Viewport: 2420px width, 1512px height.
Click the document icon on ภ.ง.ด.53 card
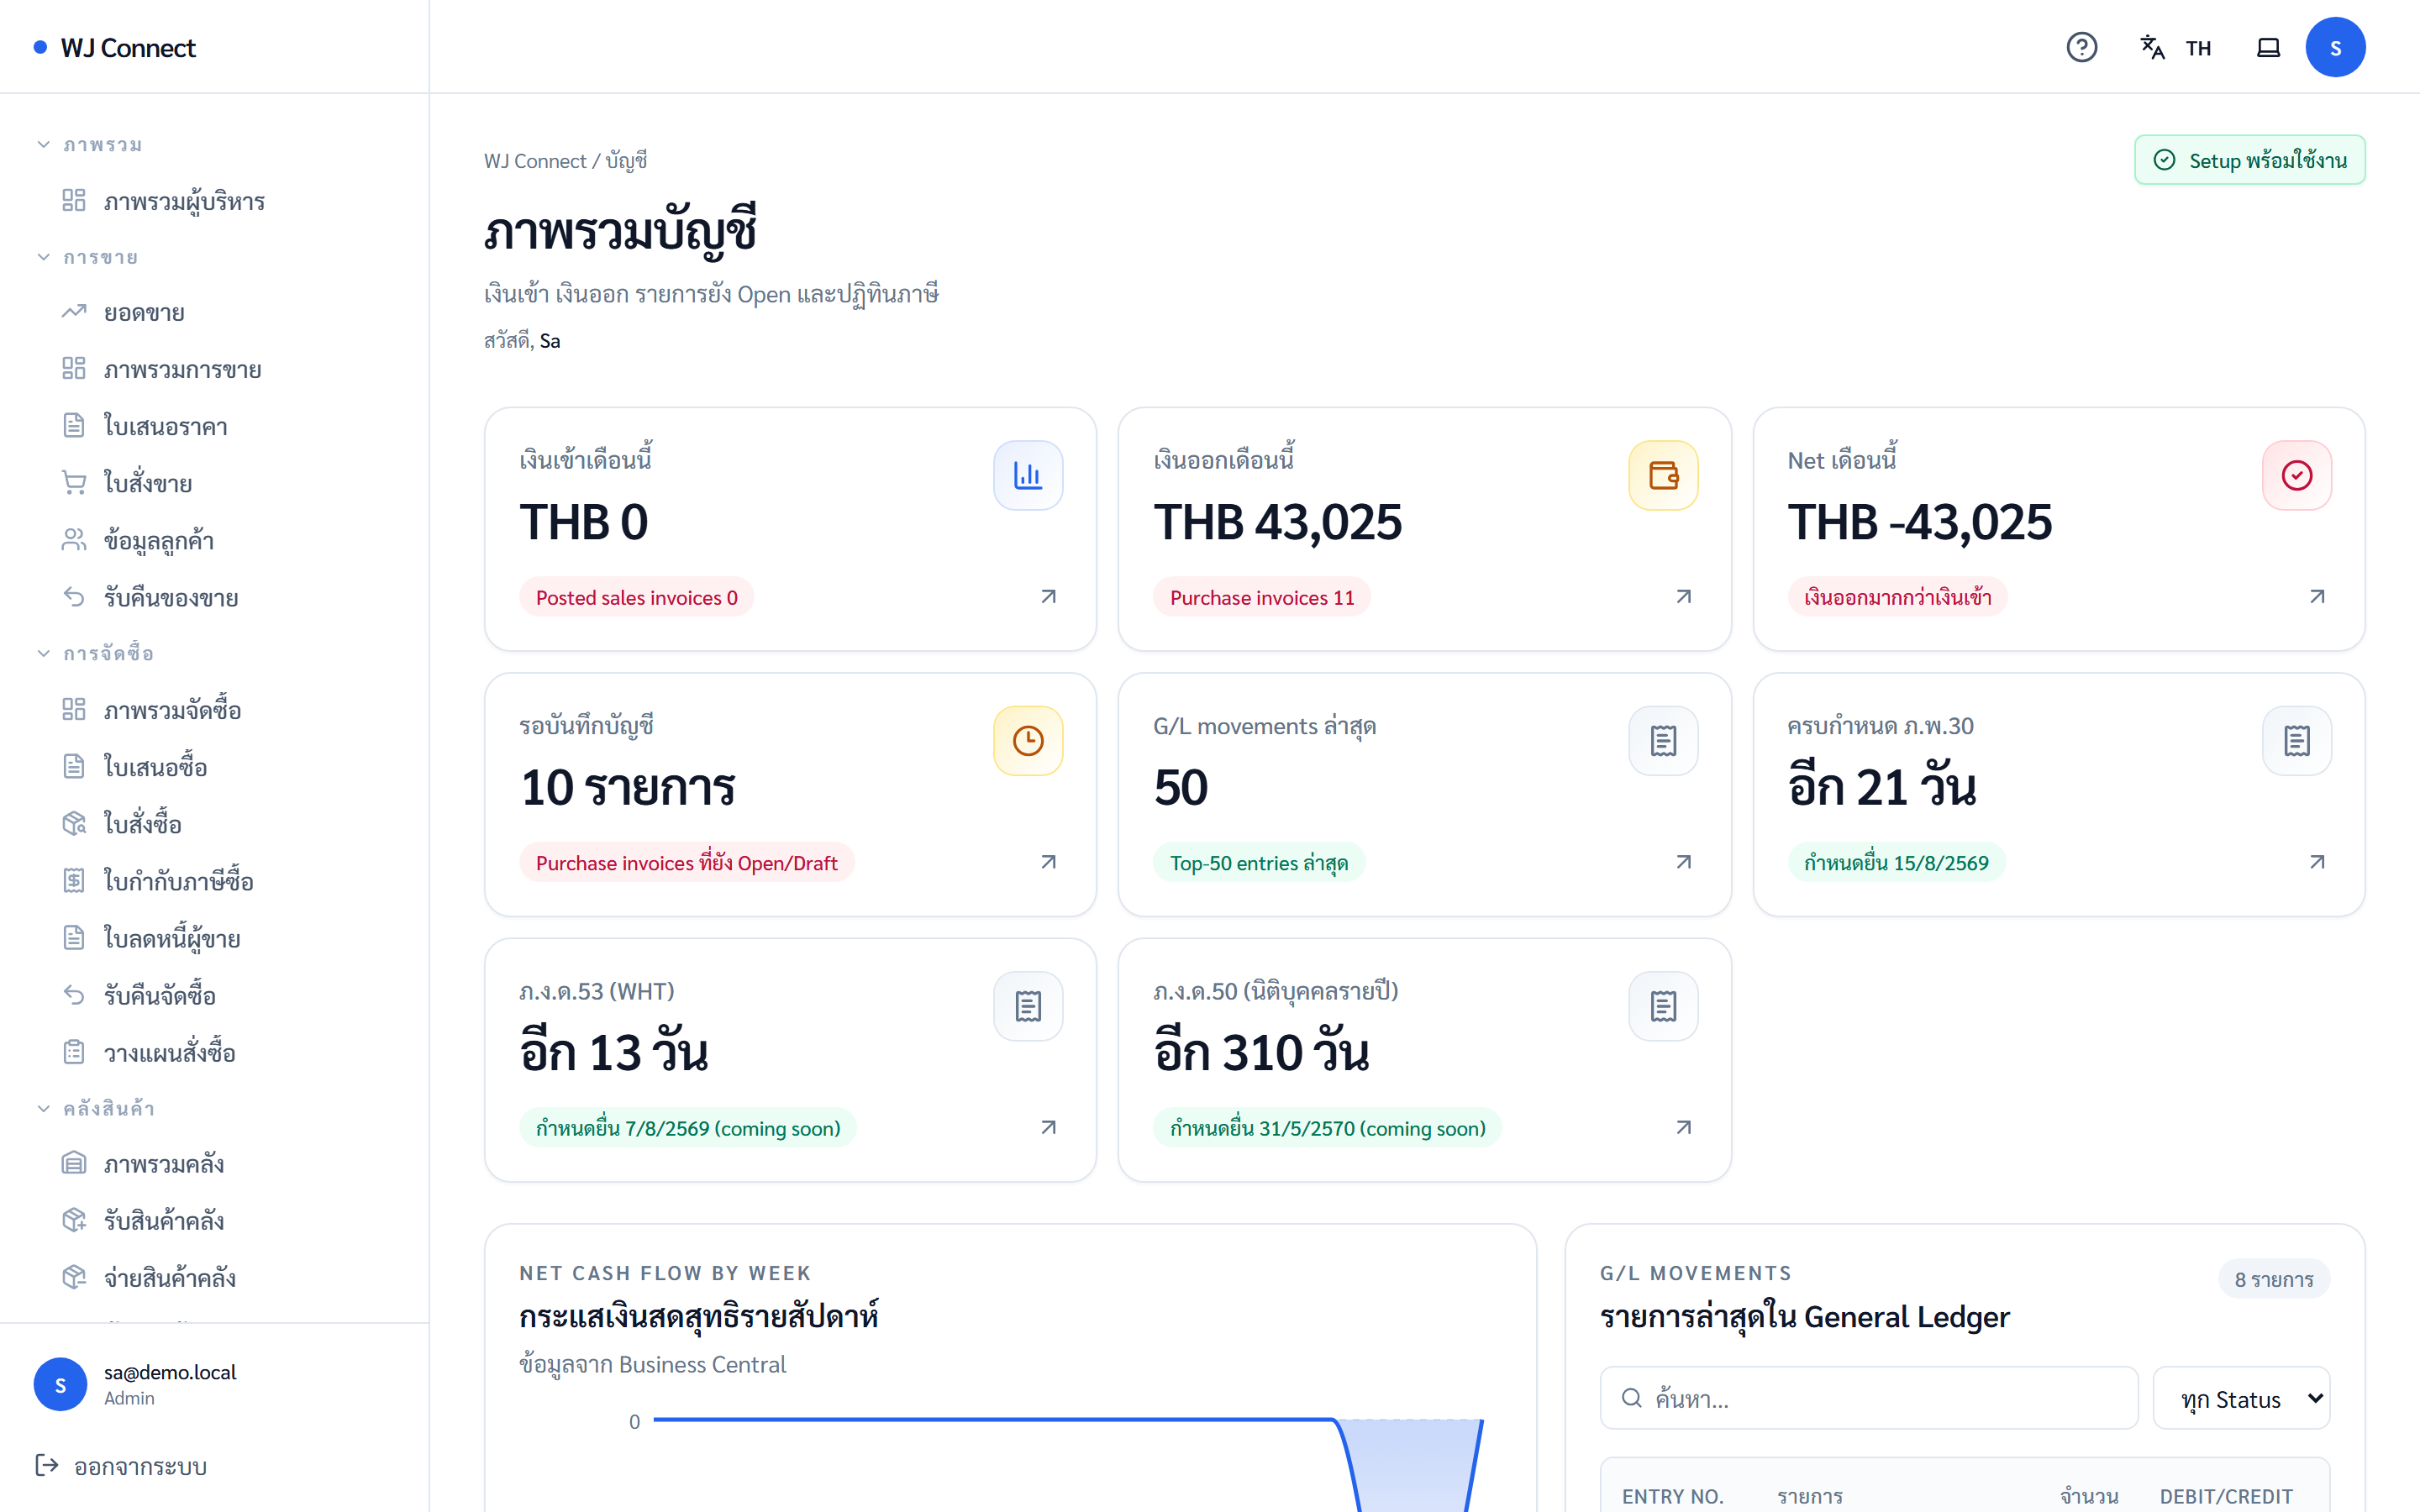click(1028, 1006)
